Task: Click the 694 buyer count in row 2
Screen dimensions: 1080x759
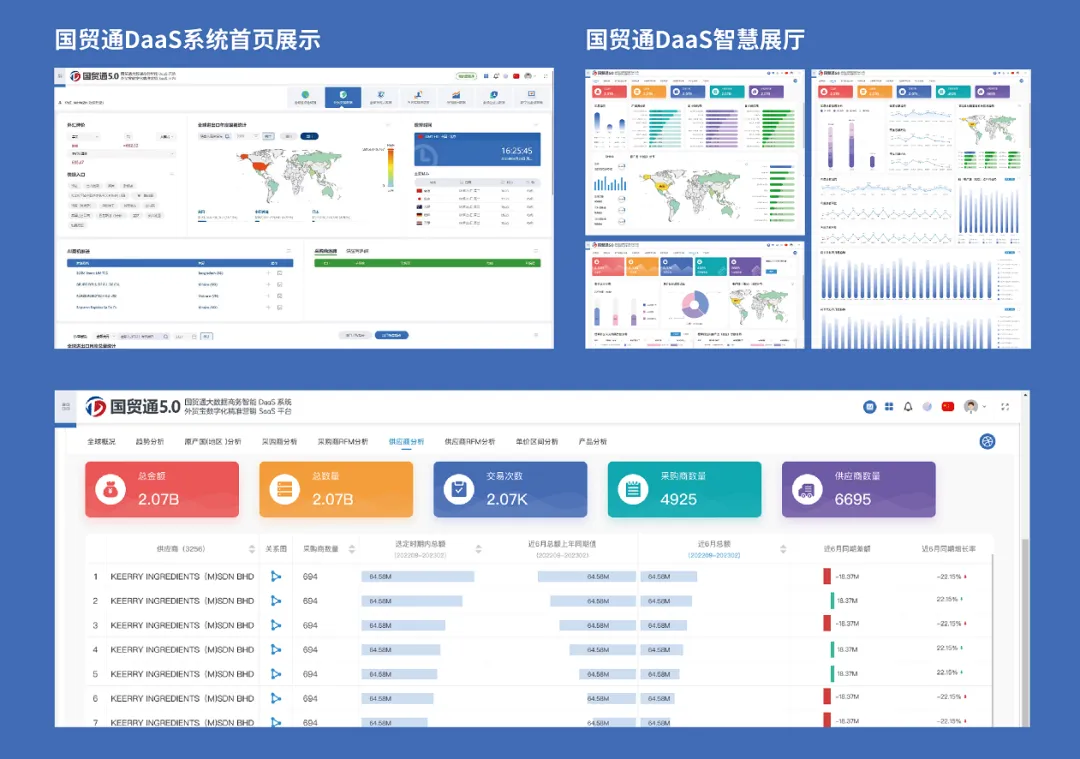Action: tap(310, 601)
